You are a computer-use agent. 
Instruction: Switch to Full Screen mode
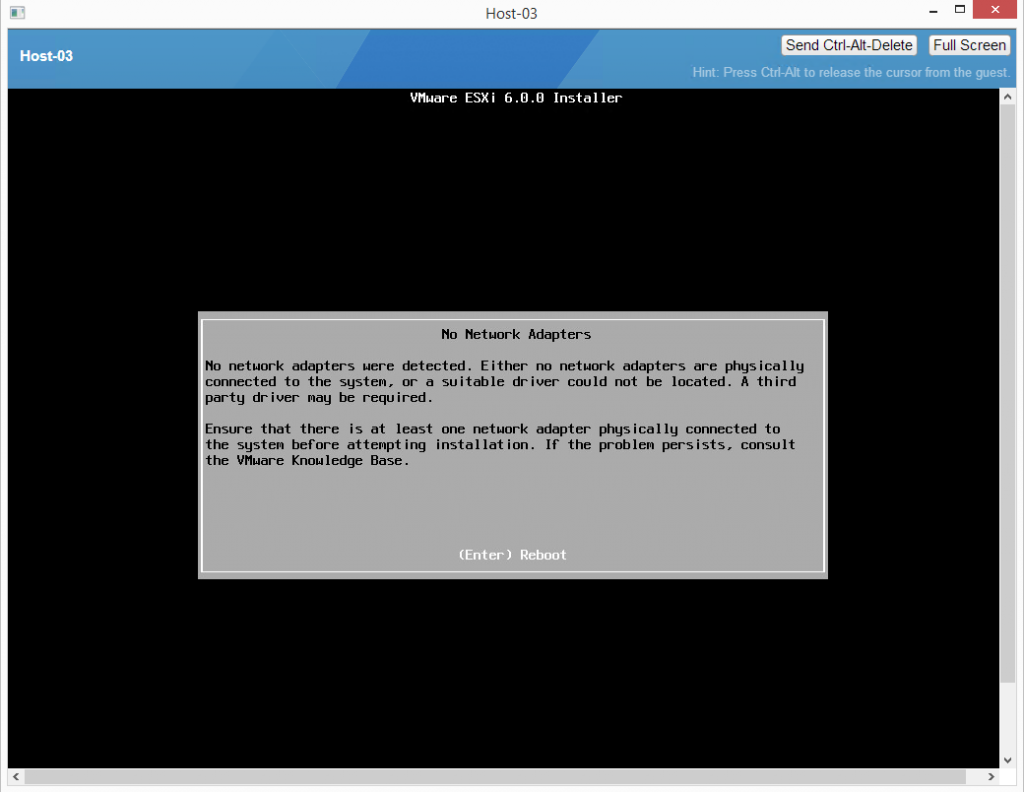coord(969,45)
